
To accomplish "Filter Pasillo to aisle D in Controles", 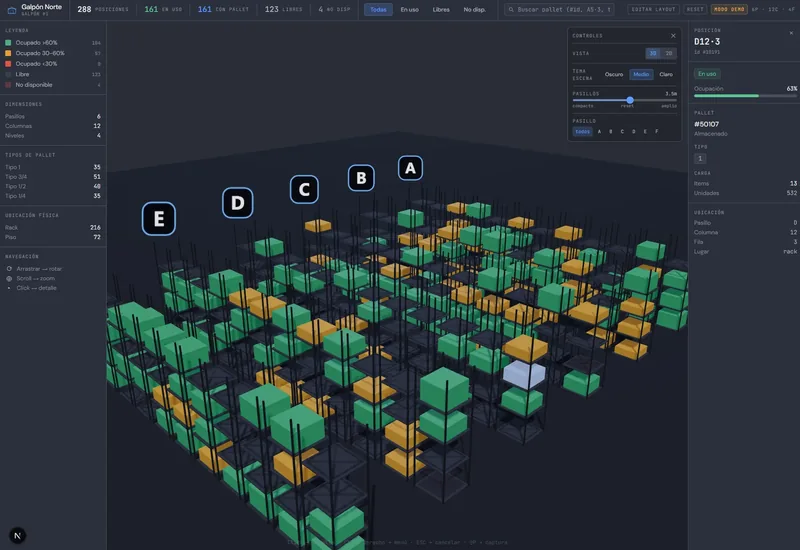I will pyautogui.click(x=634, y=132).
